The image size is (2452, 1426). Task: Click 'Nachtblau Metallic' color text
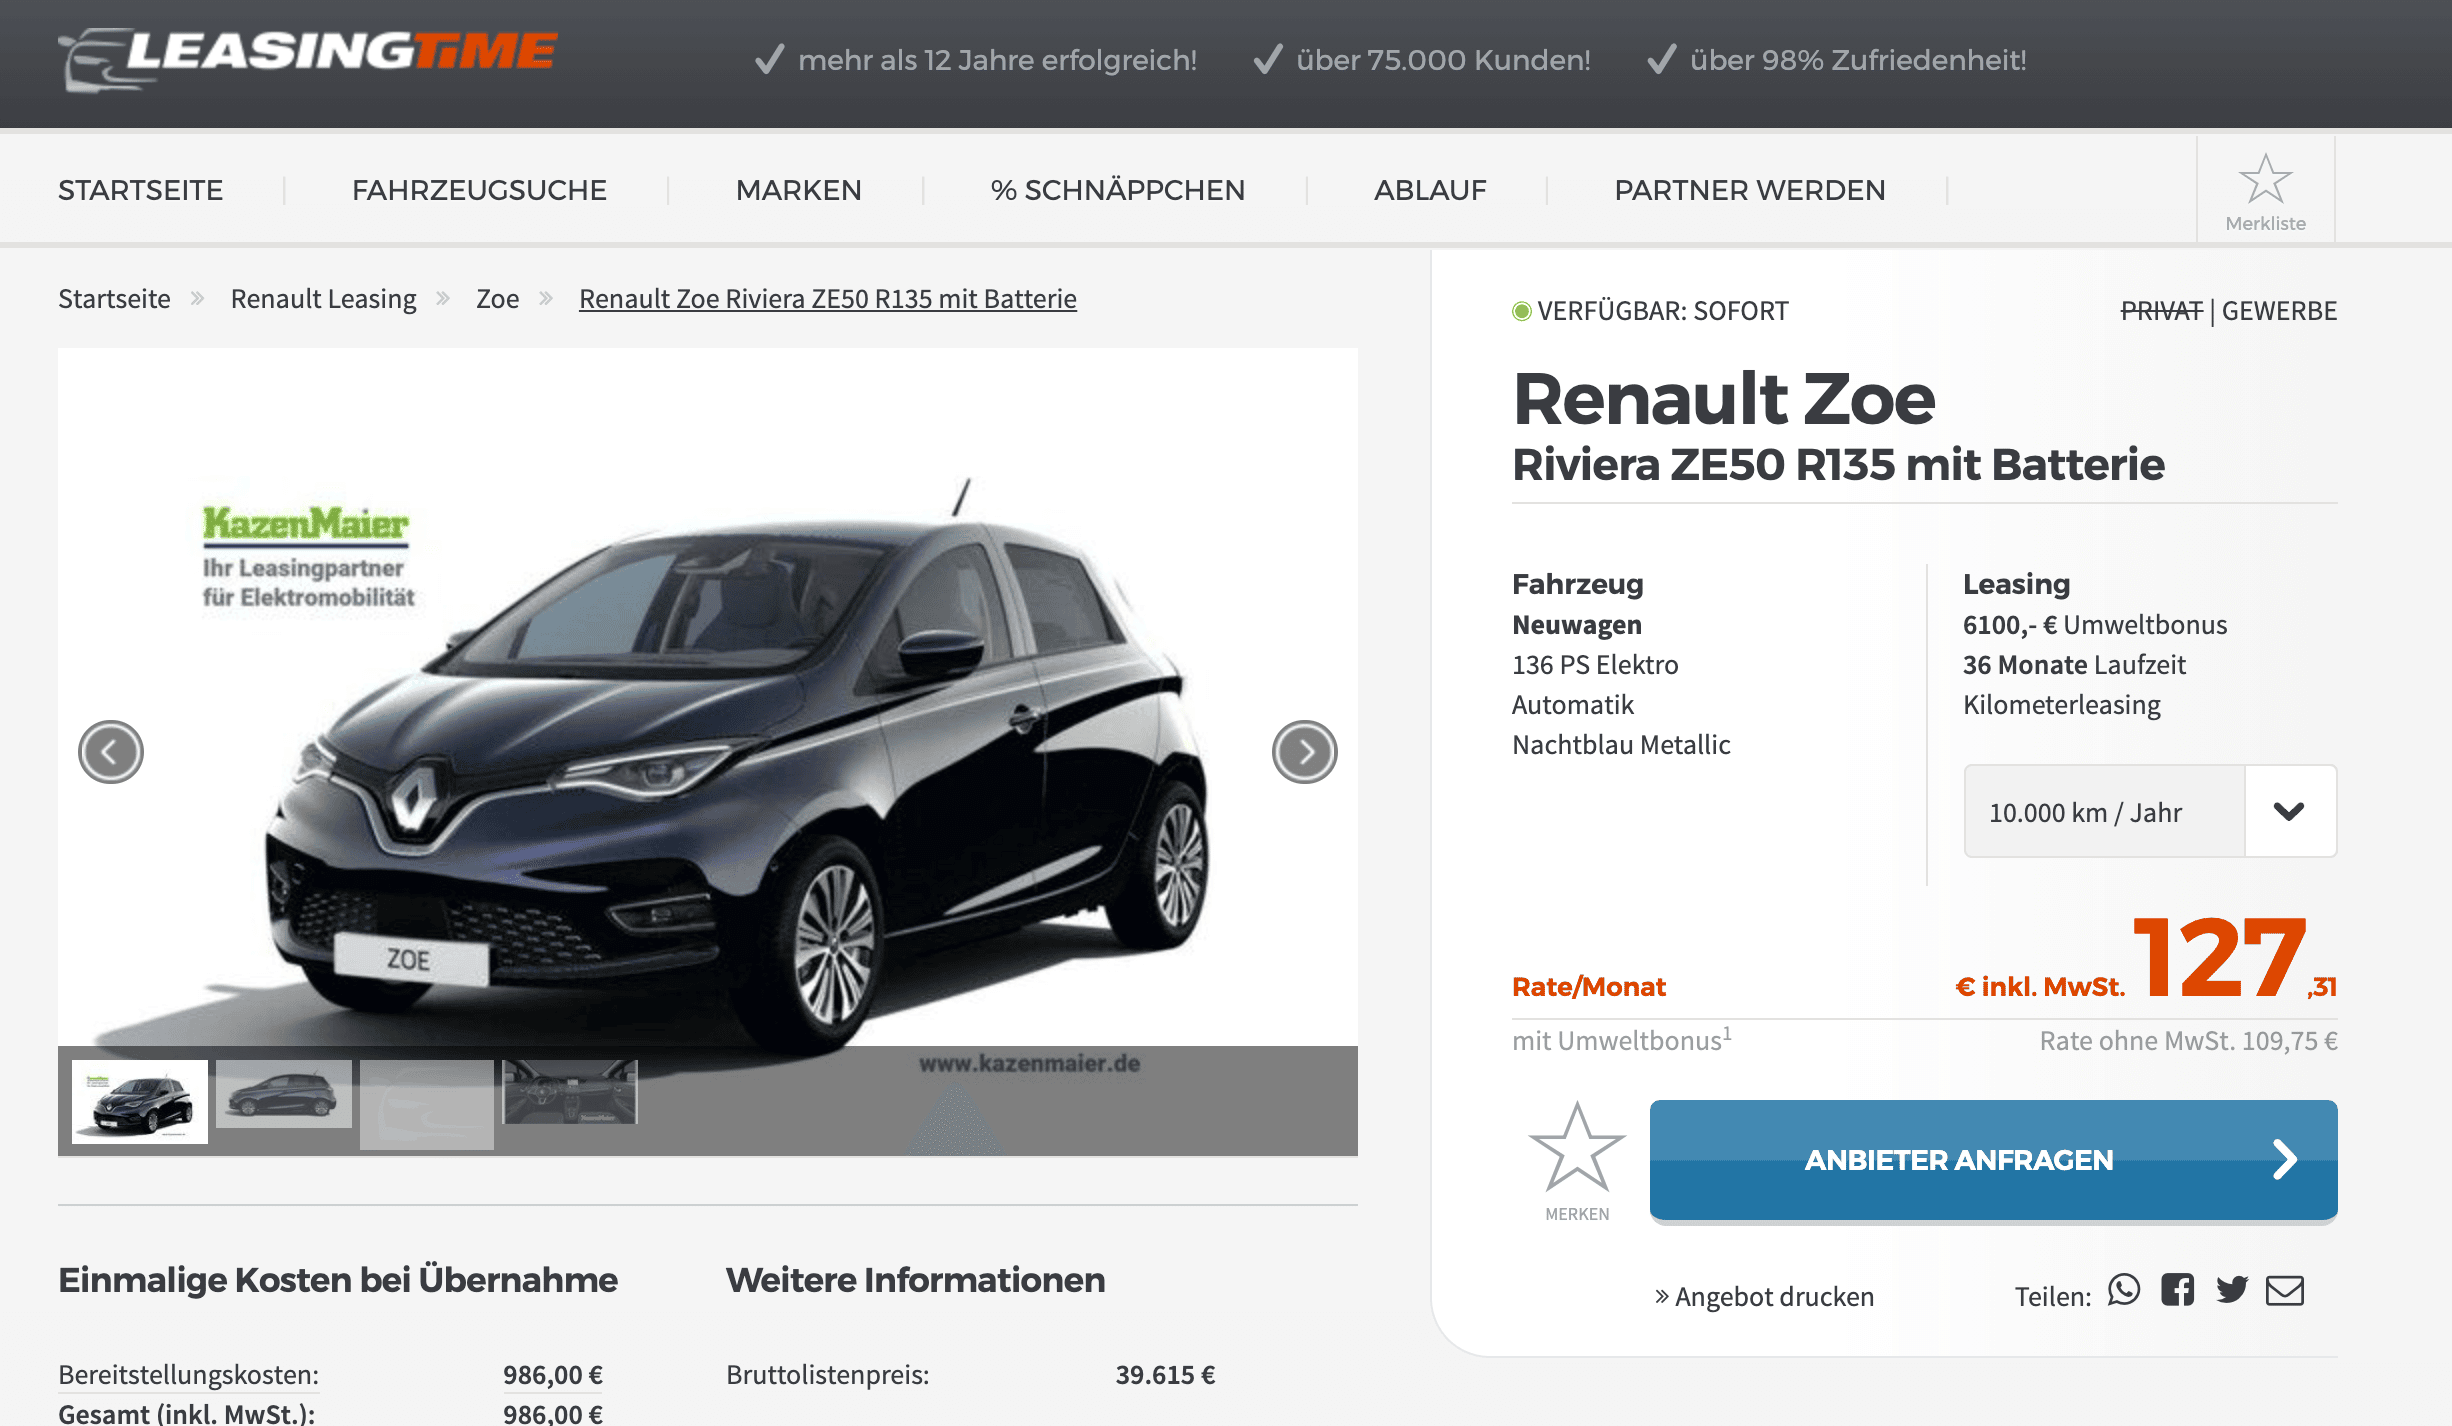pos(1621,745)
